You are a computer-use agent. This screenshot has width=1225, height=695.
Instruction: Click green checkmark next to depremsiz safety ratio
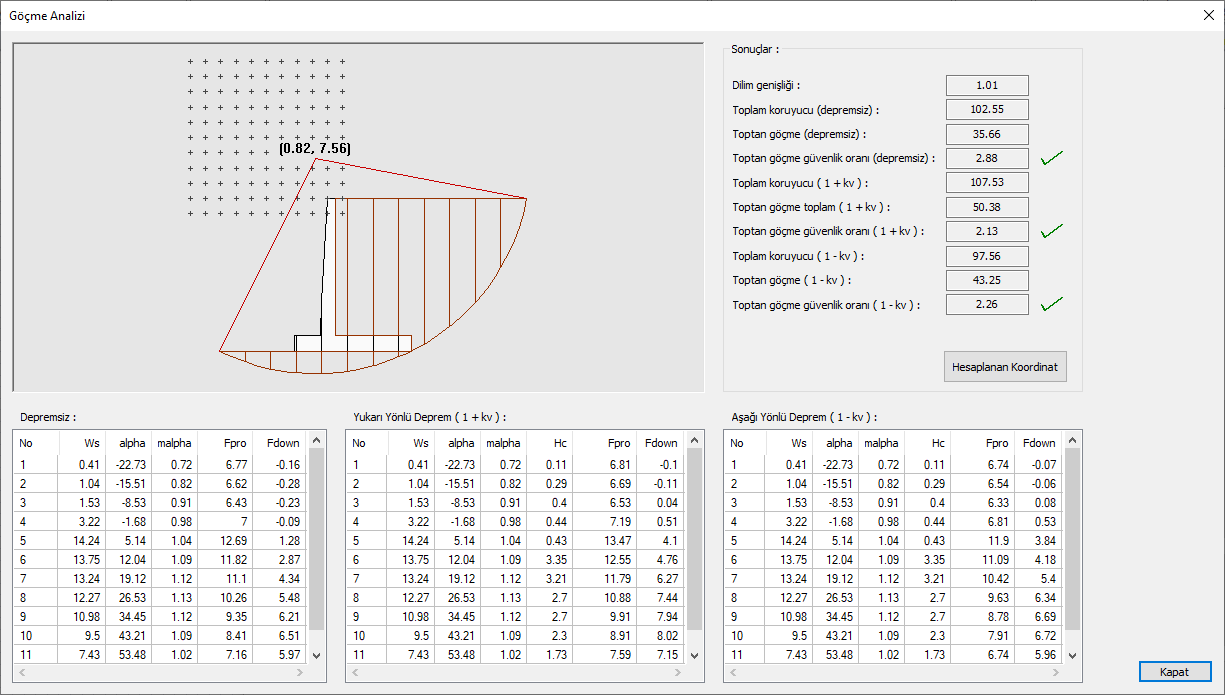[1051, 158]
